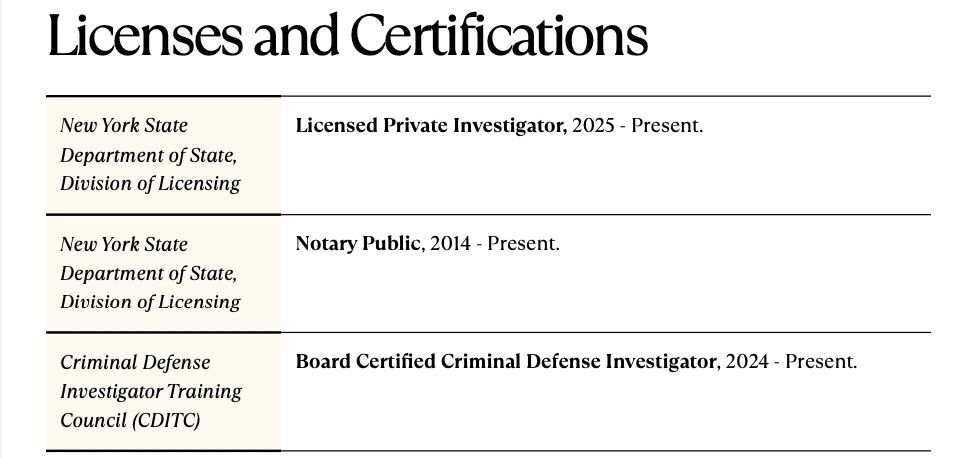
Task: Click Criminal Defense in the issuer column
Action: (x=135, y=362)
